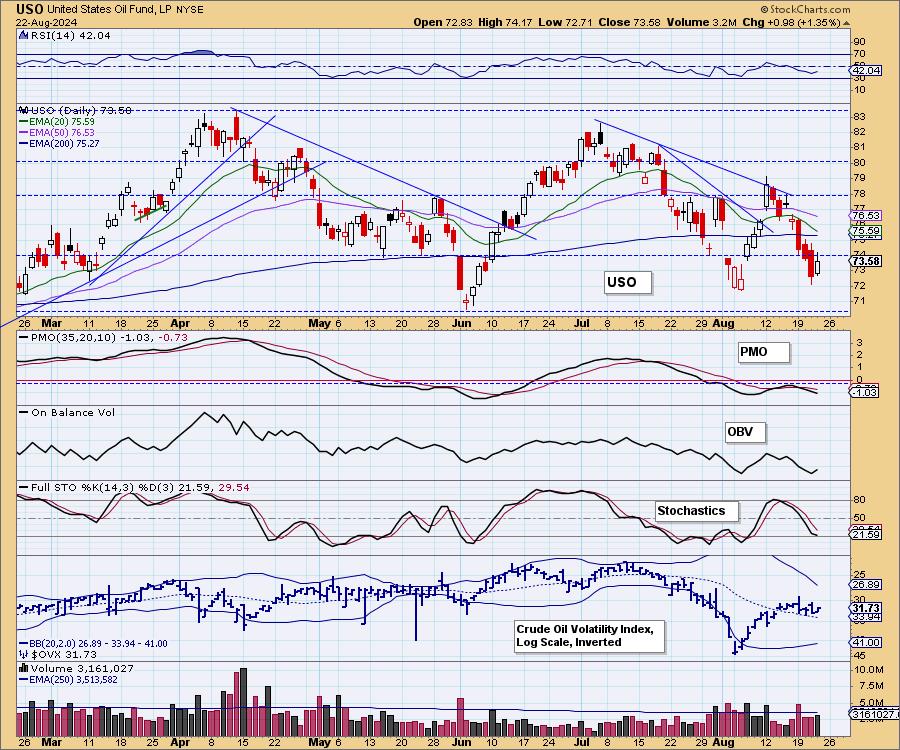Click the Open 72.83 value
900x750 pixels.
443,22
